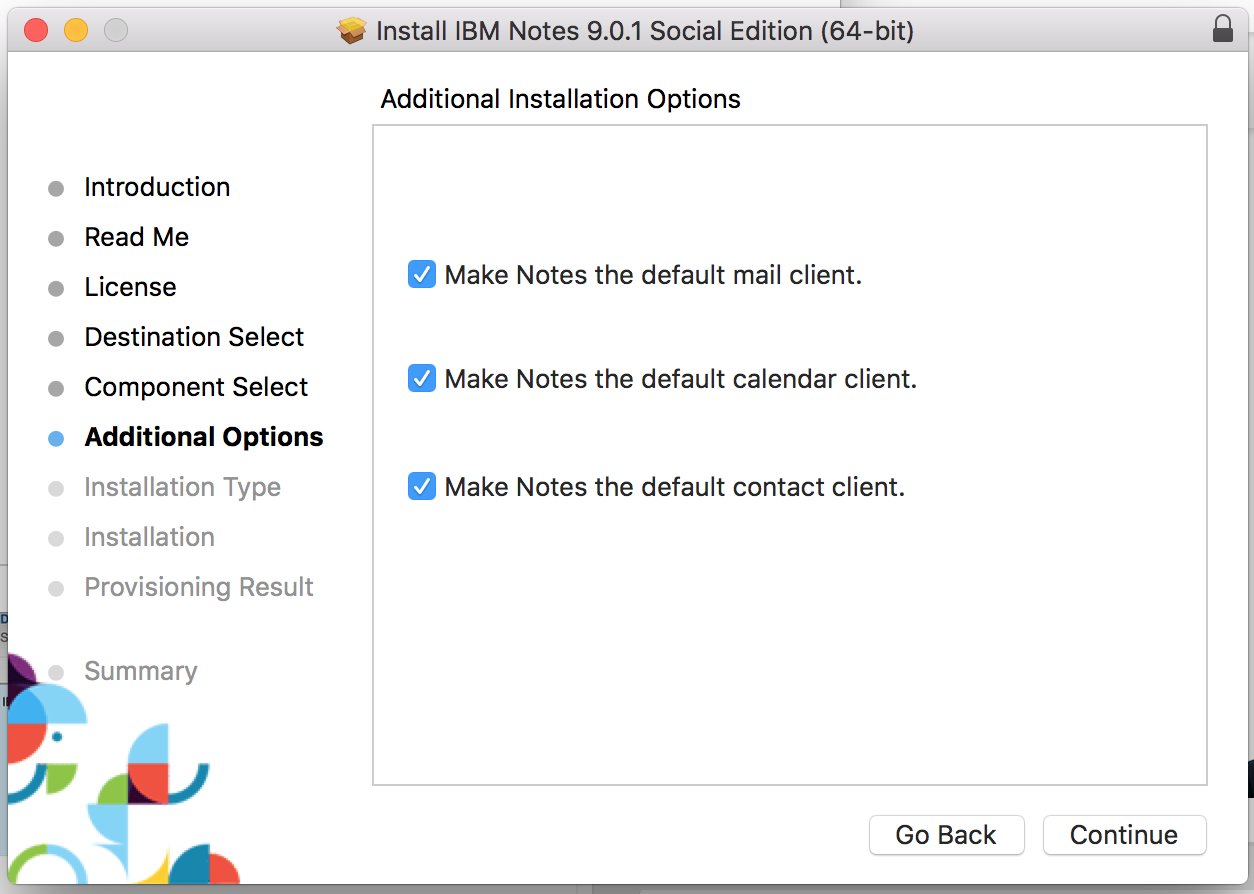The width and height of the screenshot is (1254, 894).
Task: Select the Read Me step
Action: coord(137,237)
